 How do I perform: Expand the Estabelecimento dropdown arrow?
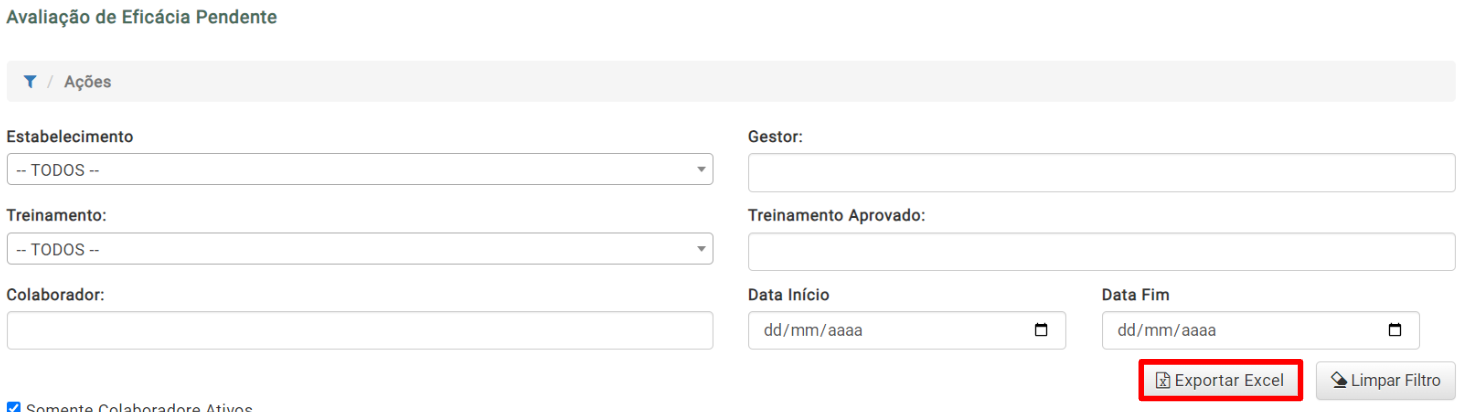[701, 170]
